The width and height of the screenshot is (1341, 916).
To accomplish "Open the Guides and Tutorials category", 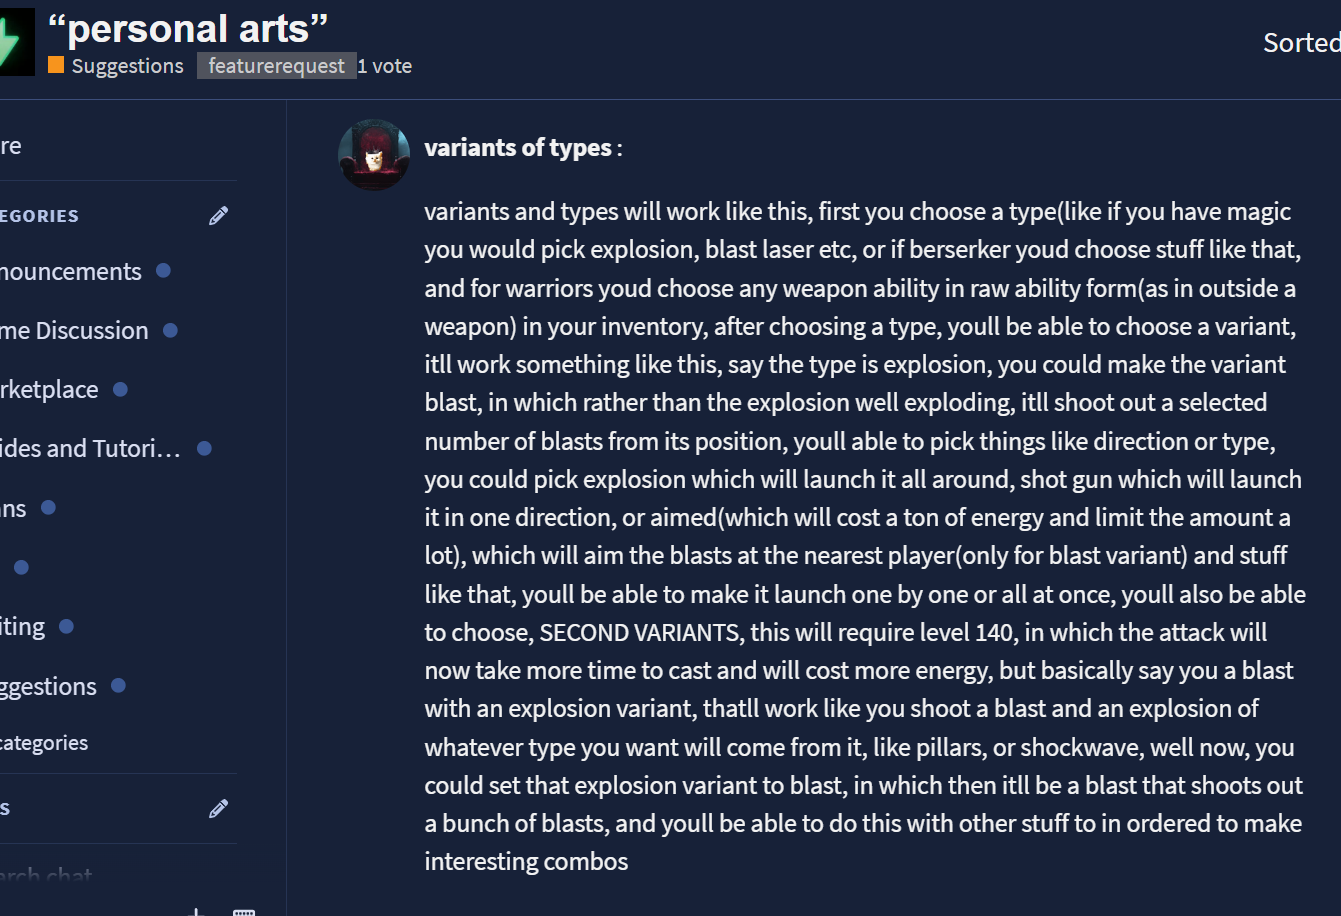I will [90, 448].
